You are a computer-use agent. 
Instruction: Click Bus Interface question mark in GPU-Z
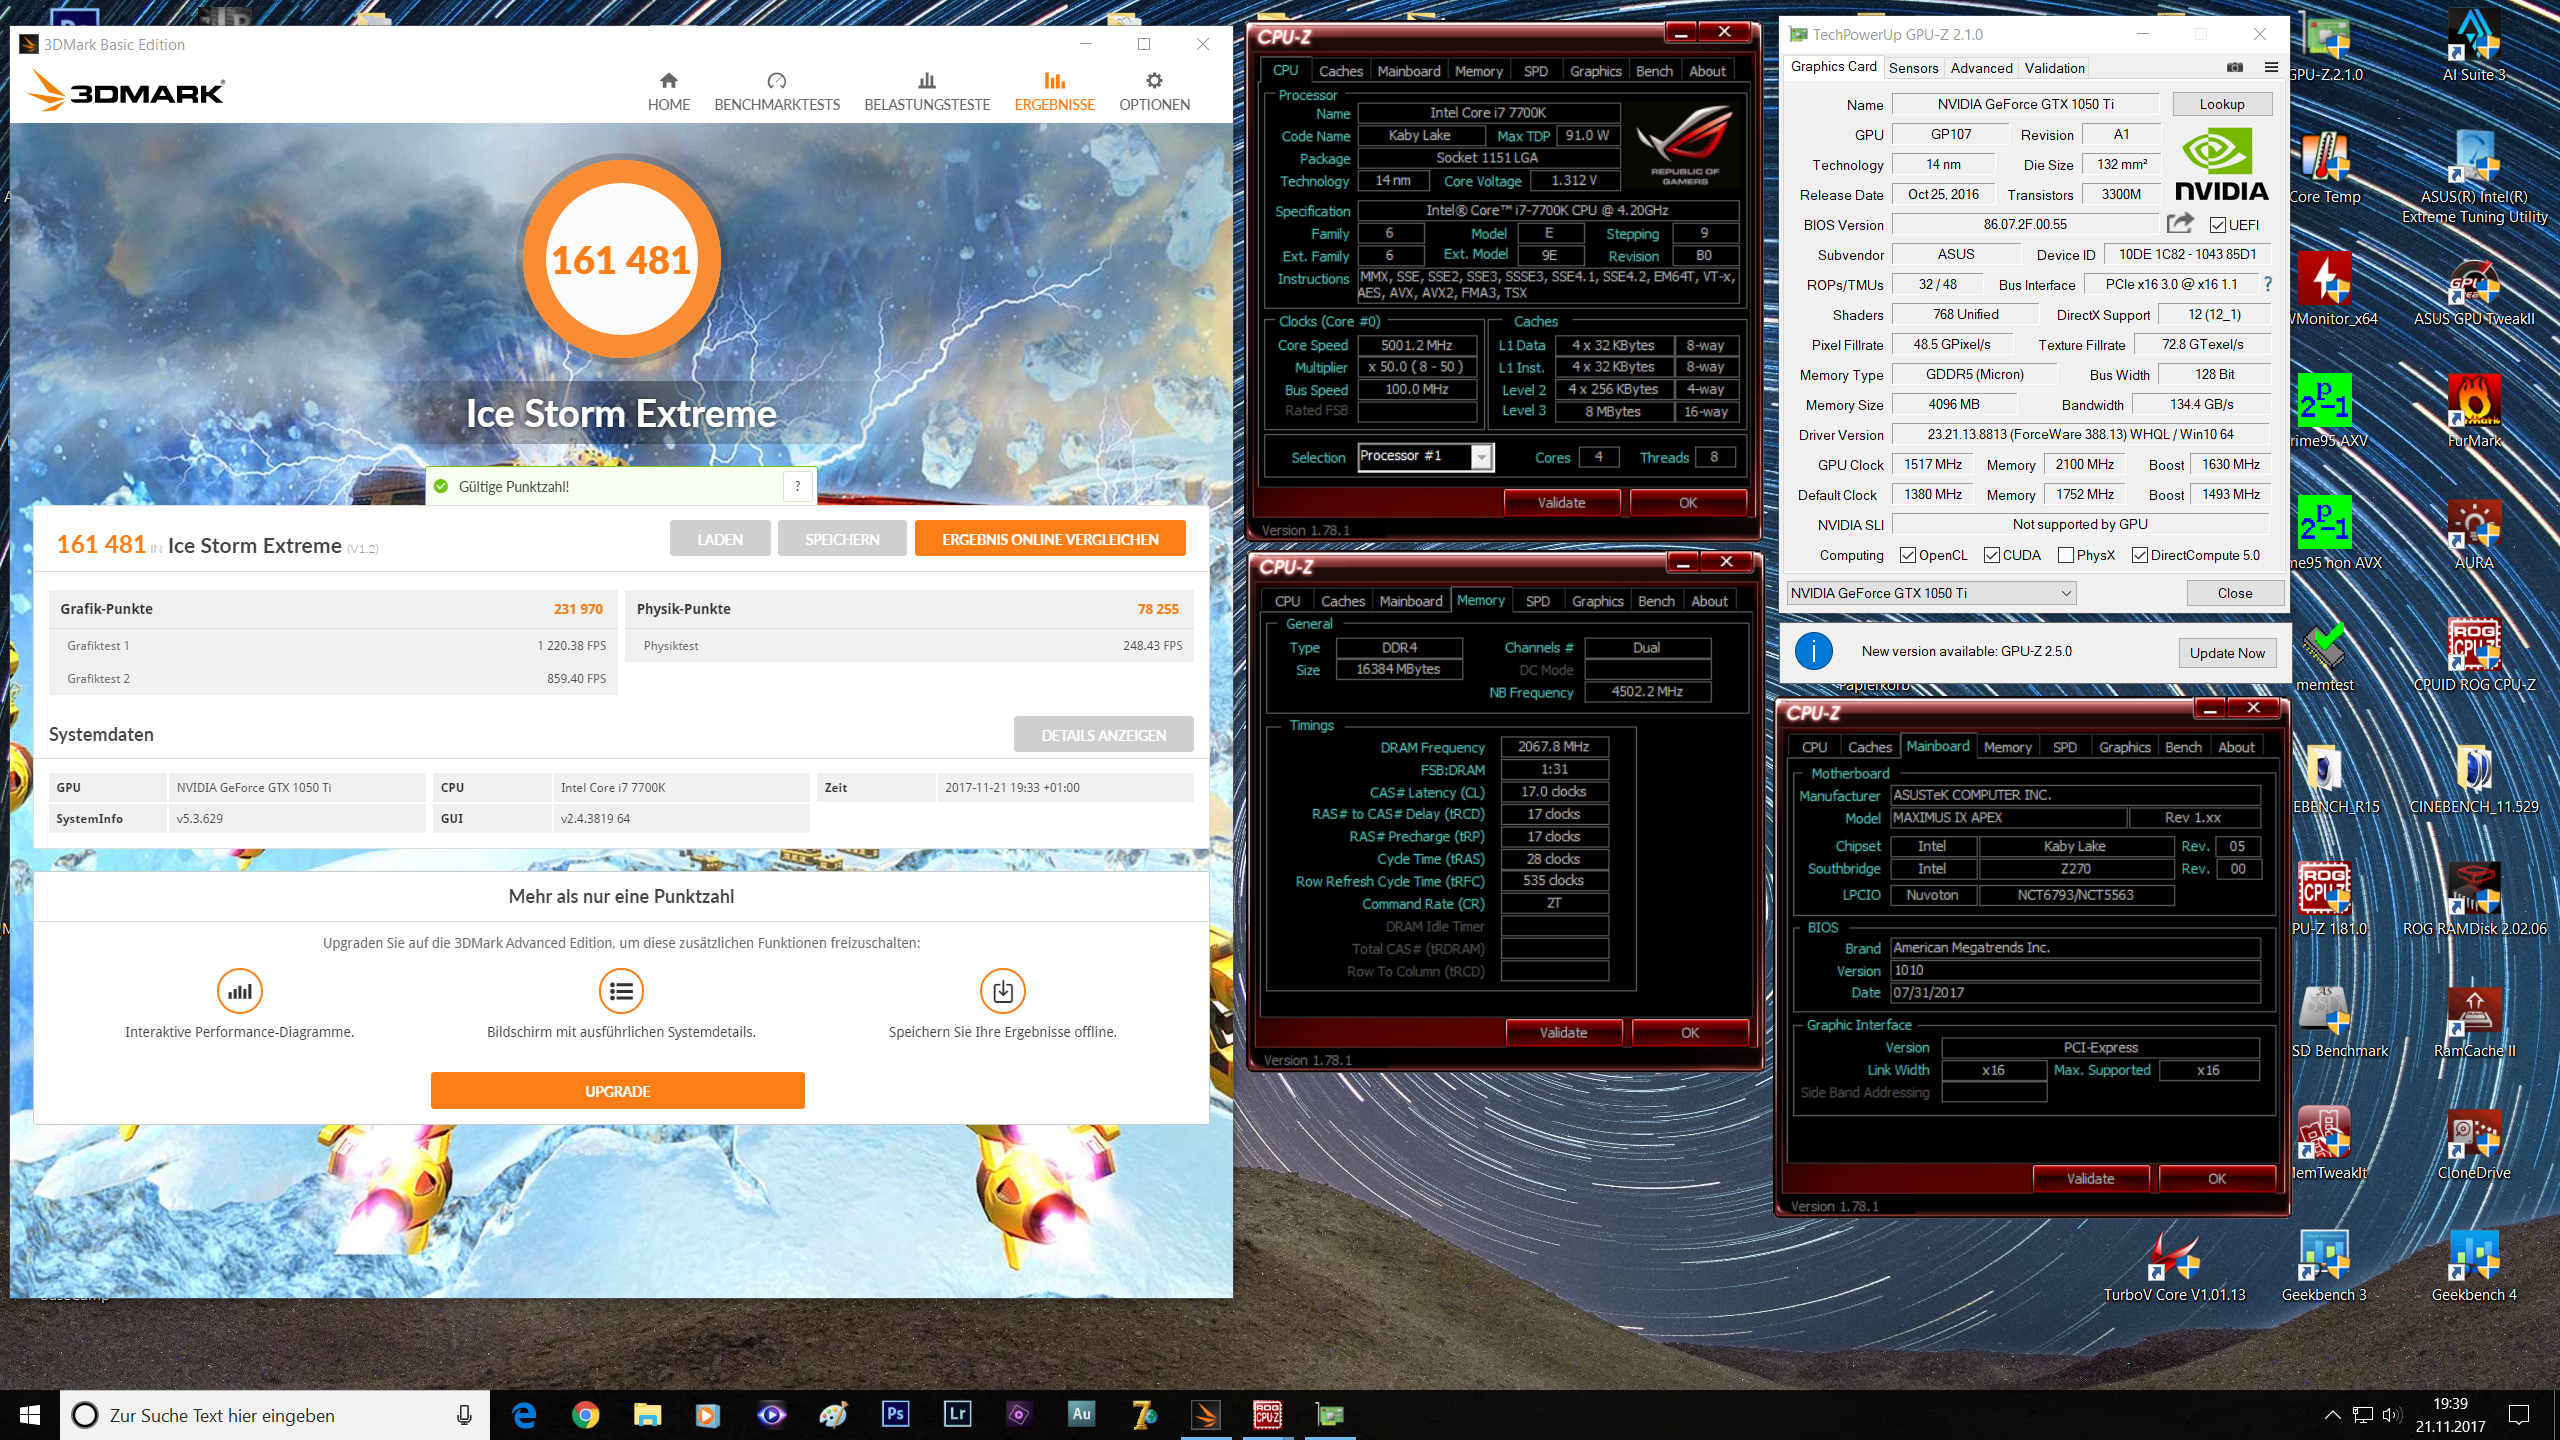coord(2267,284)
